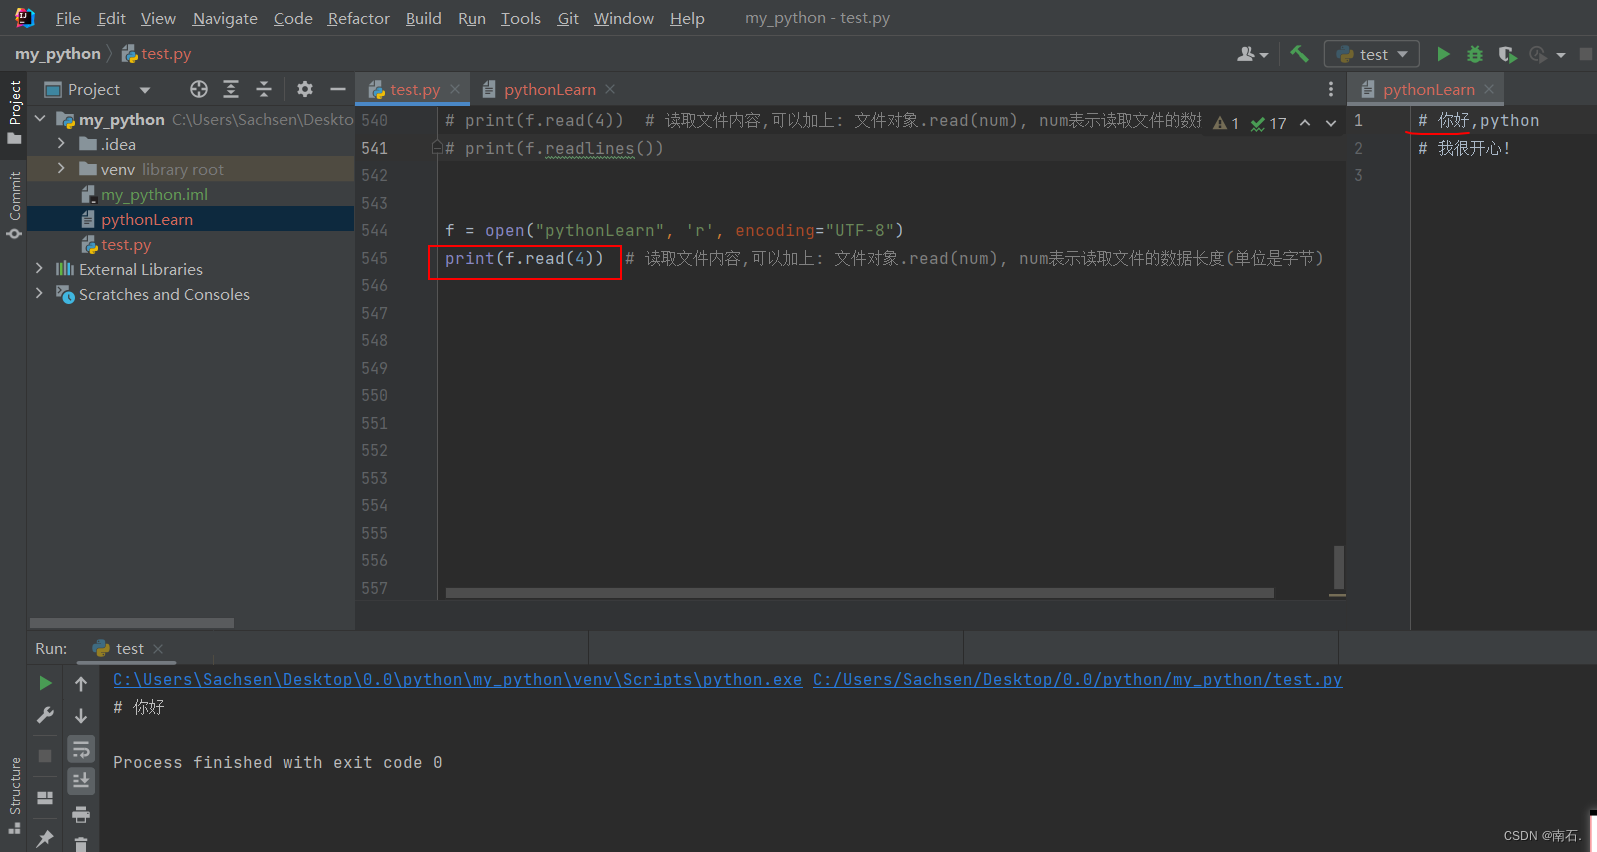The height and width of the screenshot is (852, 1597).
Task: Click Project panel horizontal scrollbar
Action: tap(131, 623)
